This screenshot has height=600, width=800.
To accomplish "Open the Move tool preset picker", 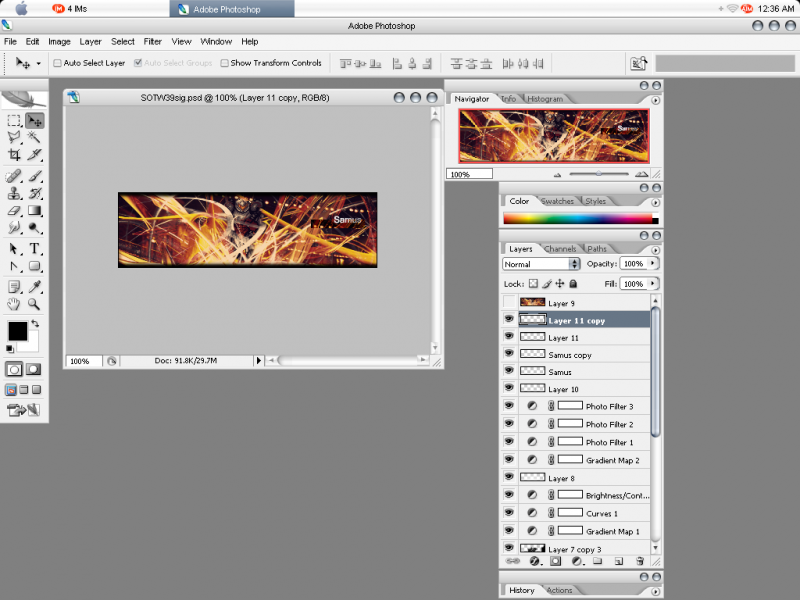I will [x=38, y=64].
